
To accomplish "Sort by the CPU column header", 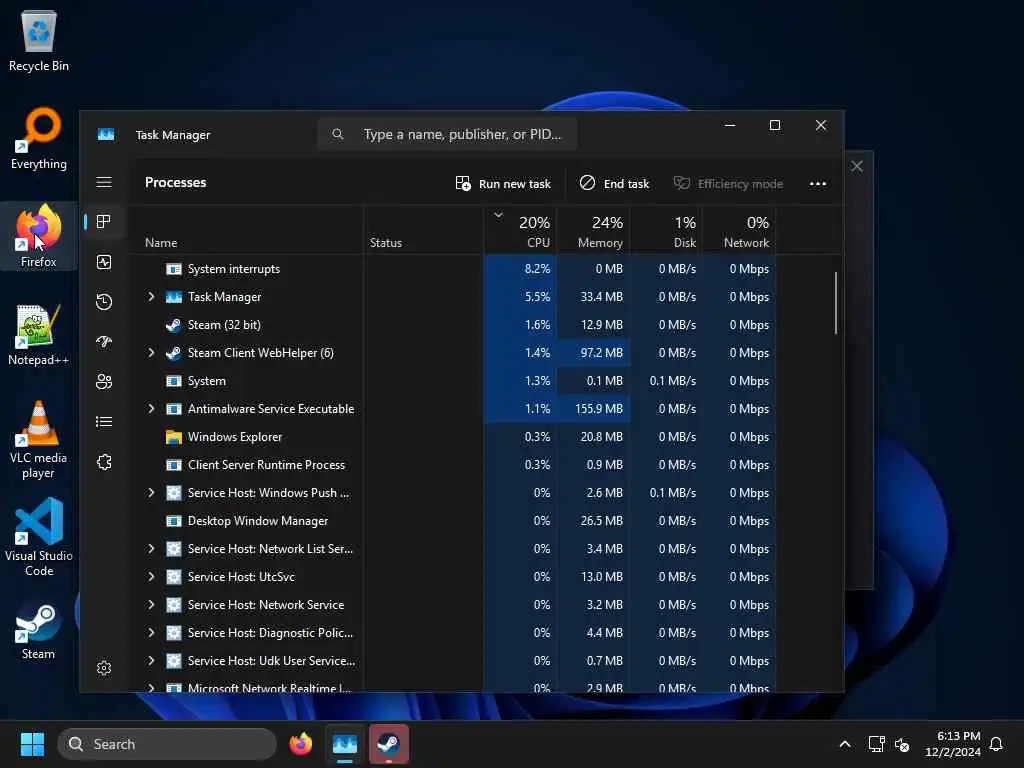I will 520,232.
